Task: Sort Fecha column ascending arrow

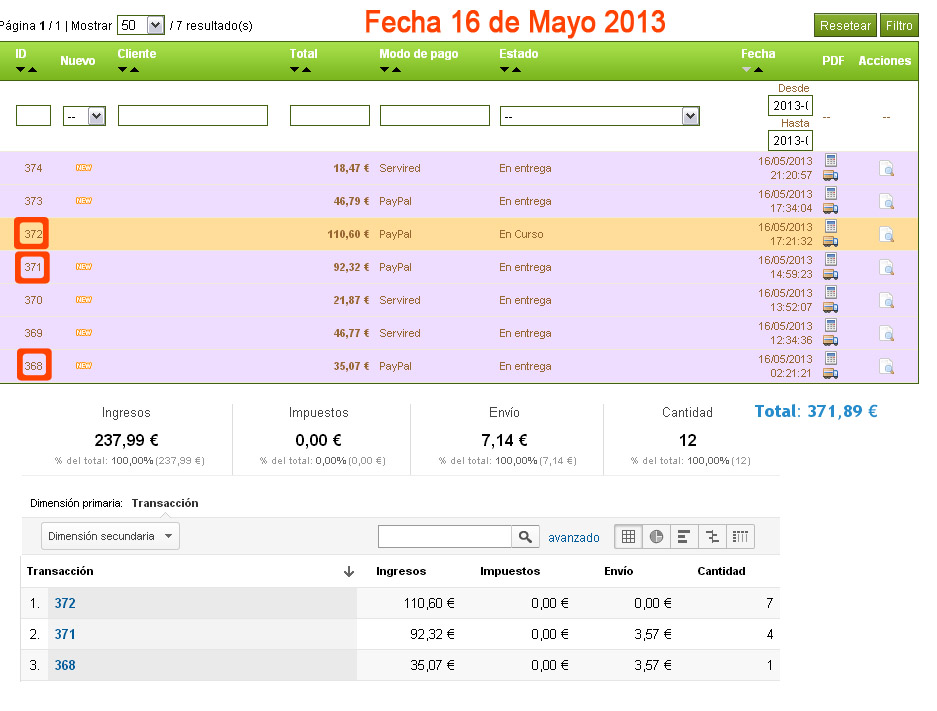Action: [758, 69]
